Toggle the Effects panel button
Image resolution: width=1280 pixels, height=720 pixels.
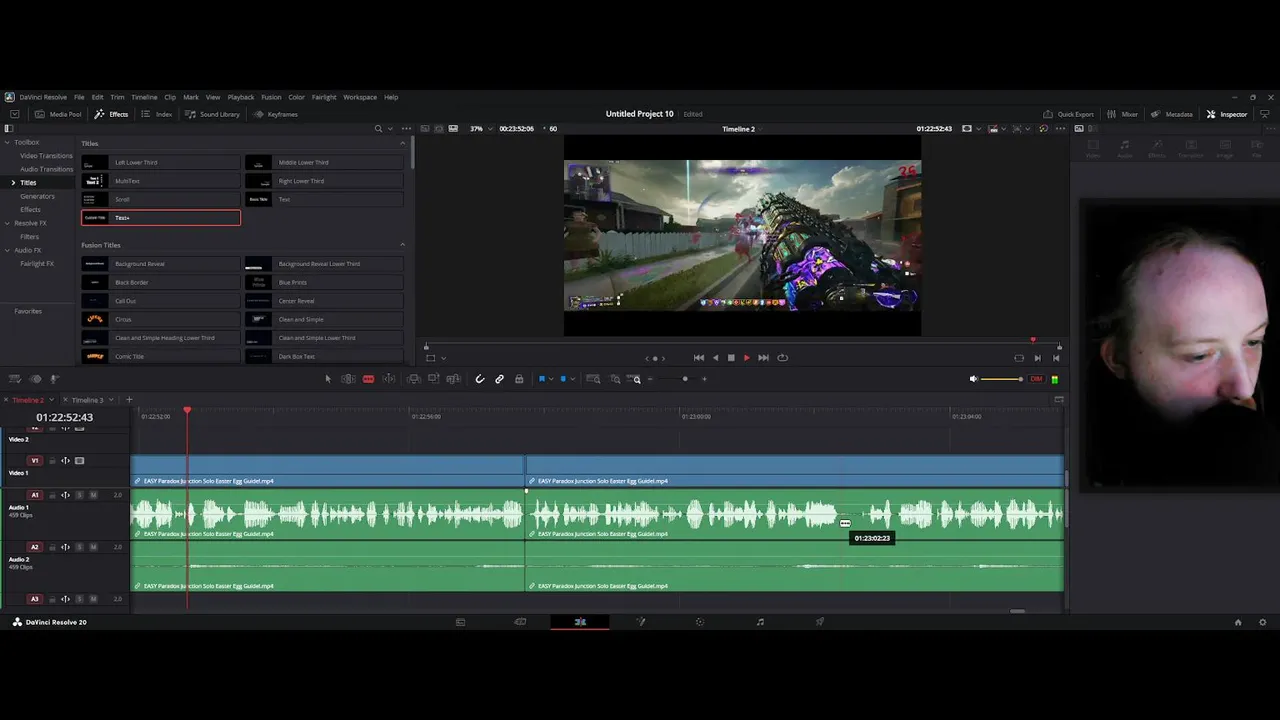click(x=111, y=114)
